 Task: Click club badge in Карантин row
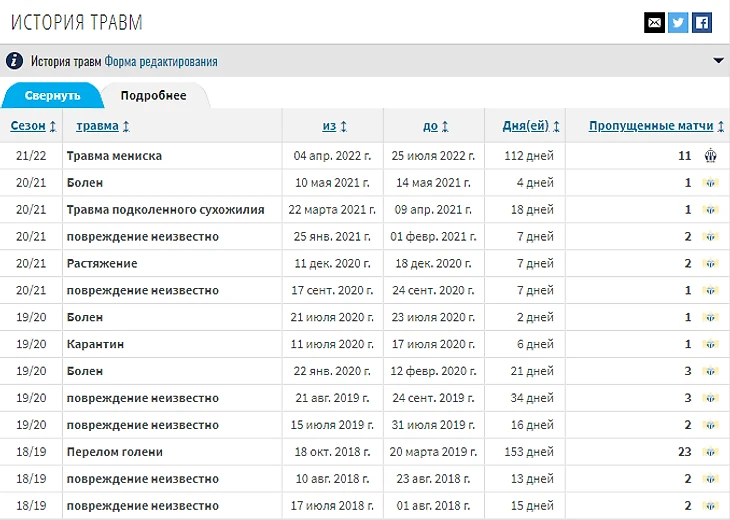tap(711, 344)
